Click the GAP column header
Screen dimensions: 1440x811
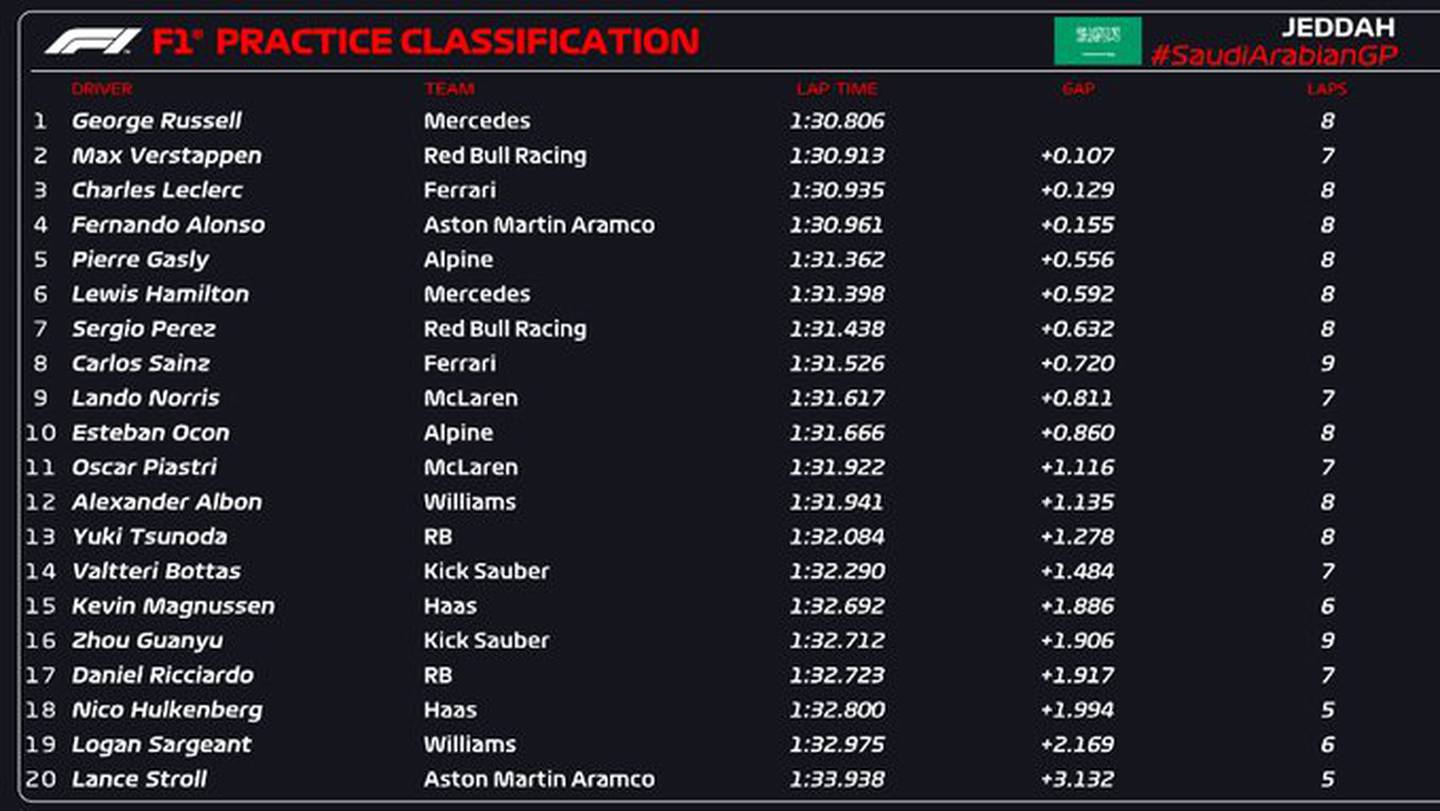(x=1078, y=89)
